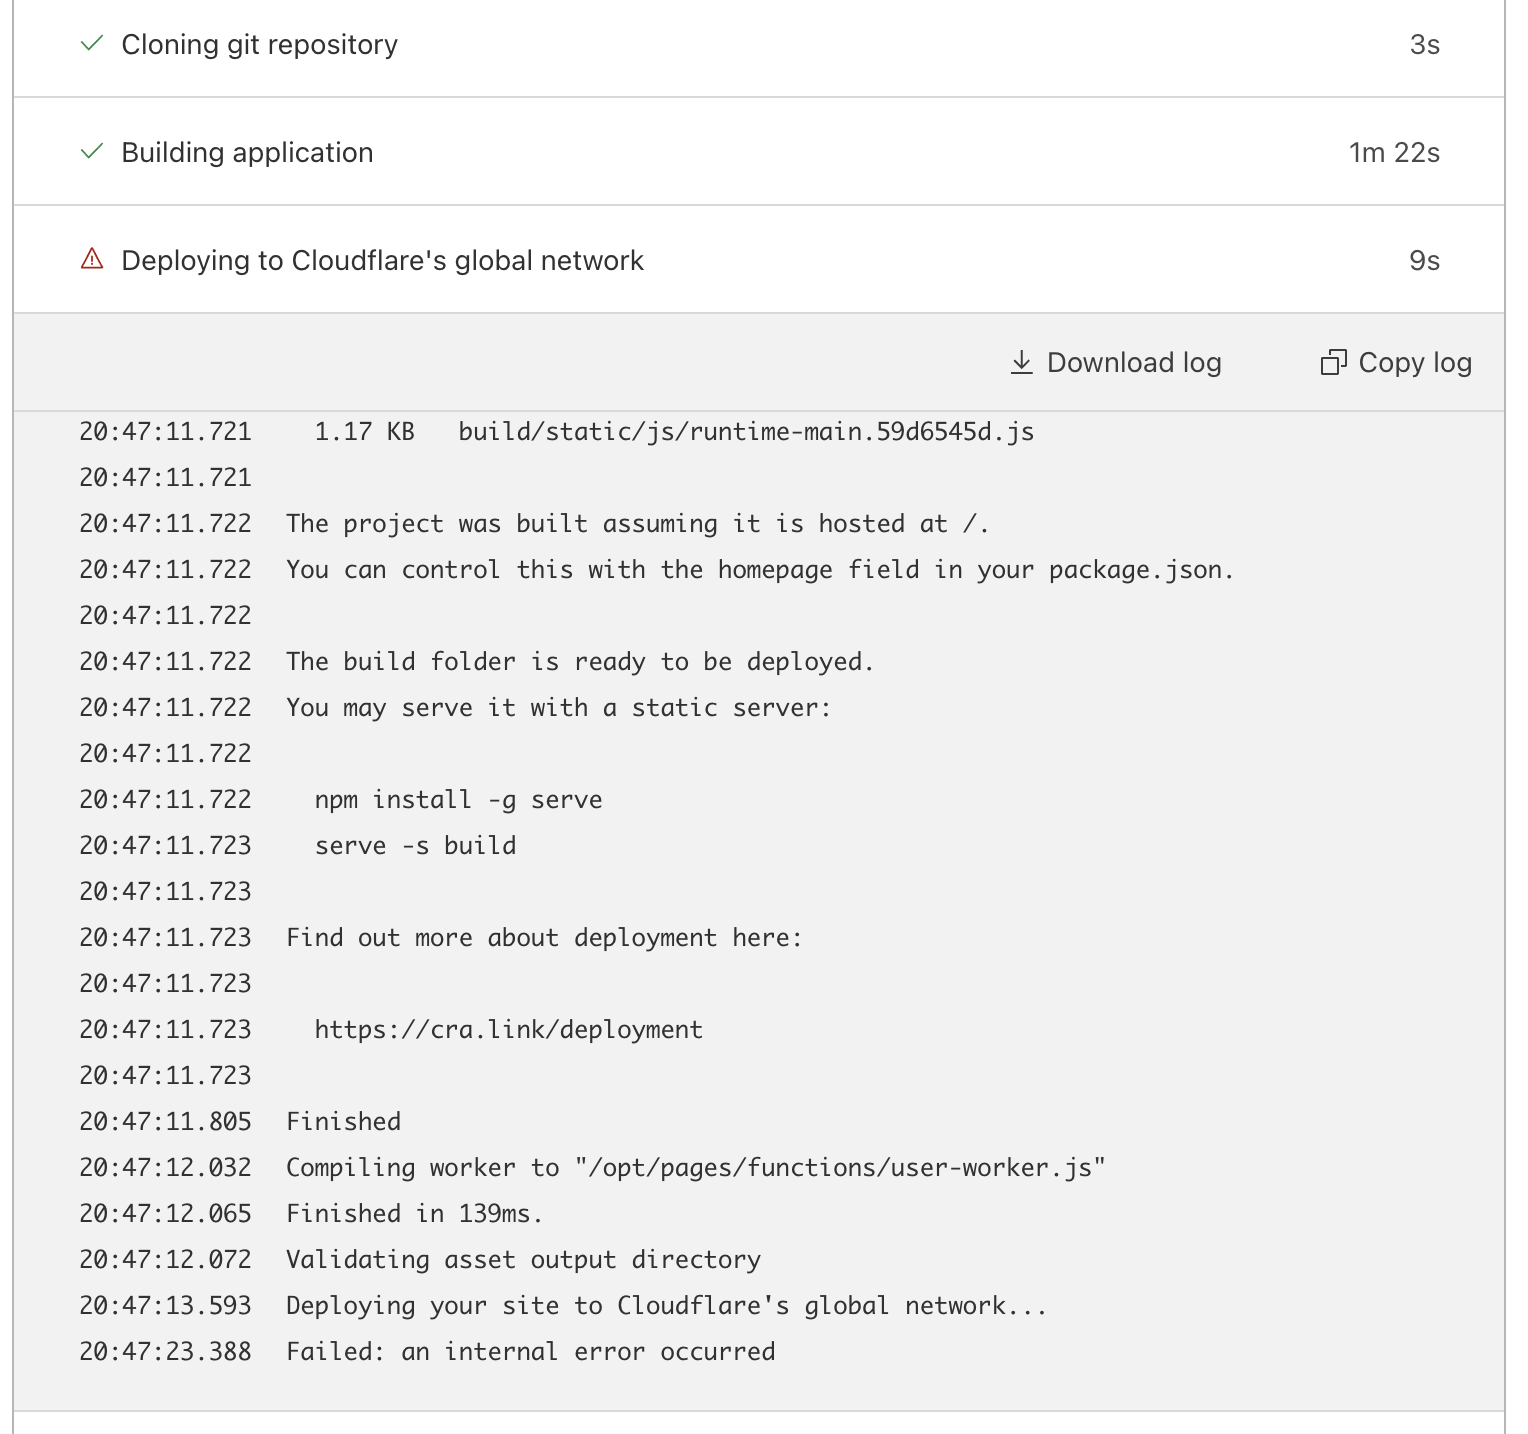This screenshot has width=1528, height=1434.
Task: Collapse the Deploying to Cloudflare's global network step
Action: click(759, 260)
